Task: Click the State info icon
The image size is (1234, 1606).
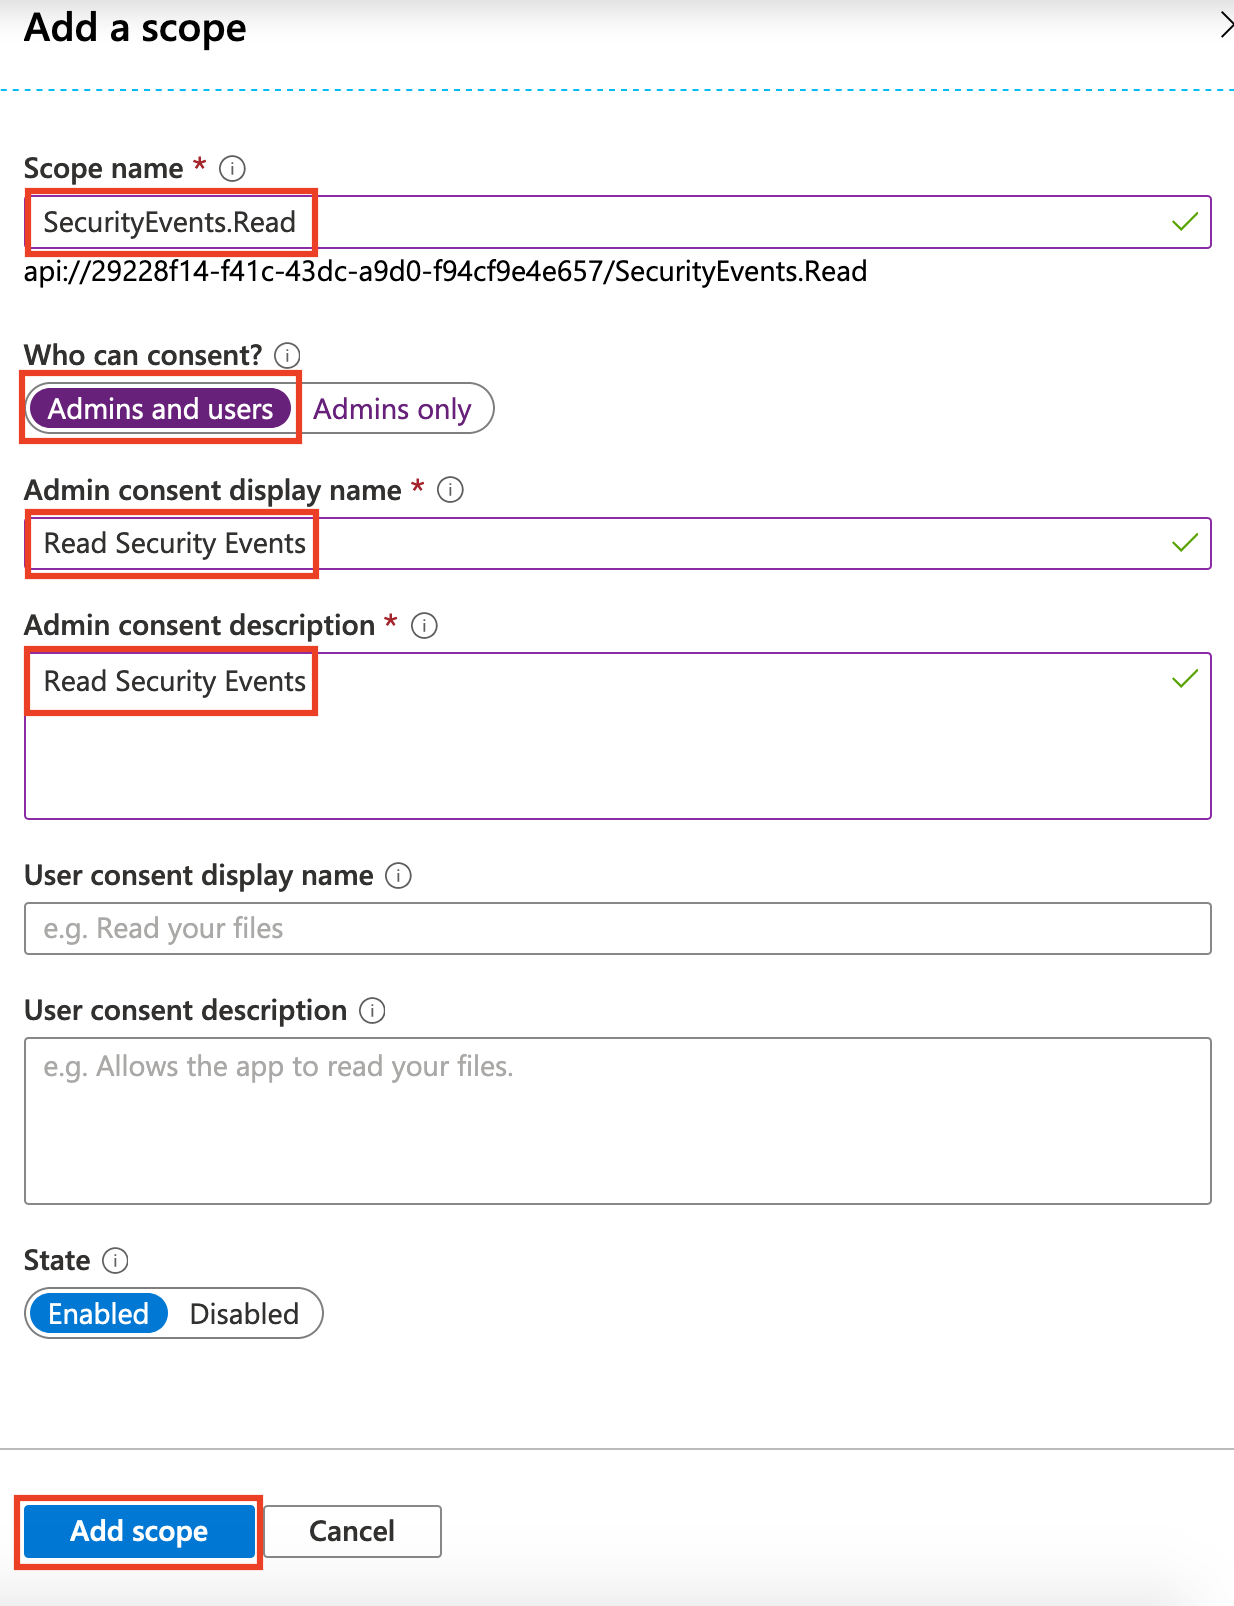Action: pos(116,1261)
